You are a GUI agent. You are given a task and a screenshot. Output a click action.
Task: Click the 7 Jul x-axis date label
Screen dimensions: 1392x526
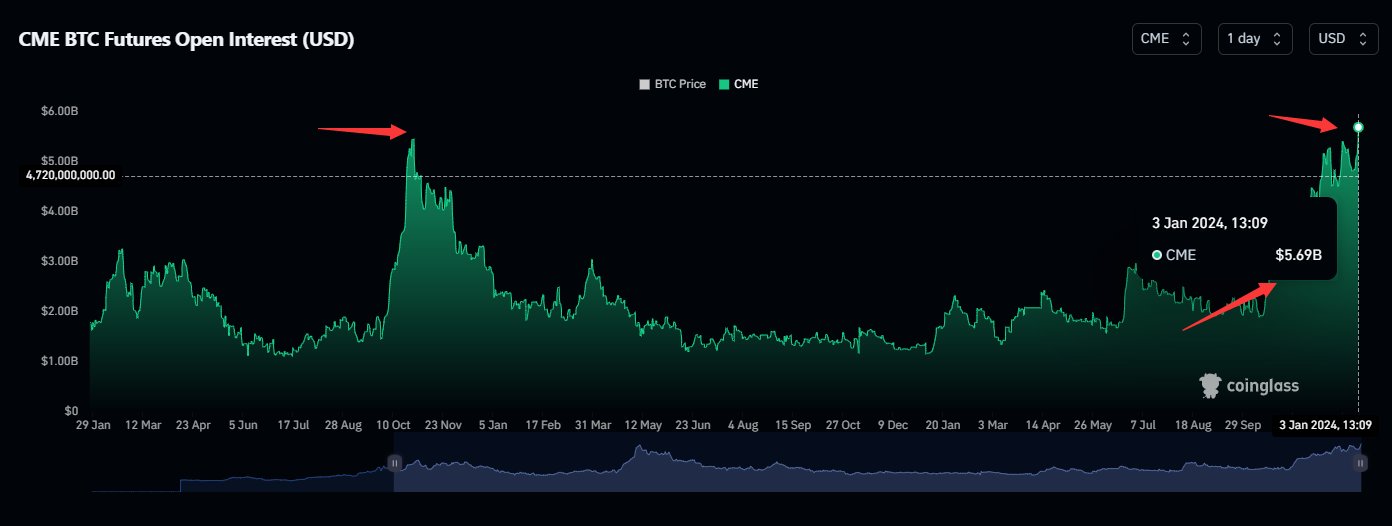[x=1143, y=425]
